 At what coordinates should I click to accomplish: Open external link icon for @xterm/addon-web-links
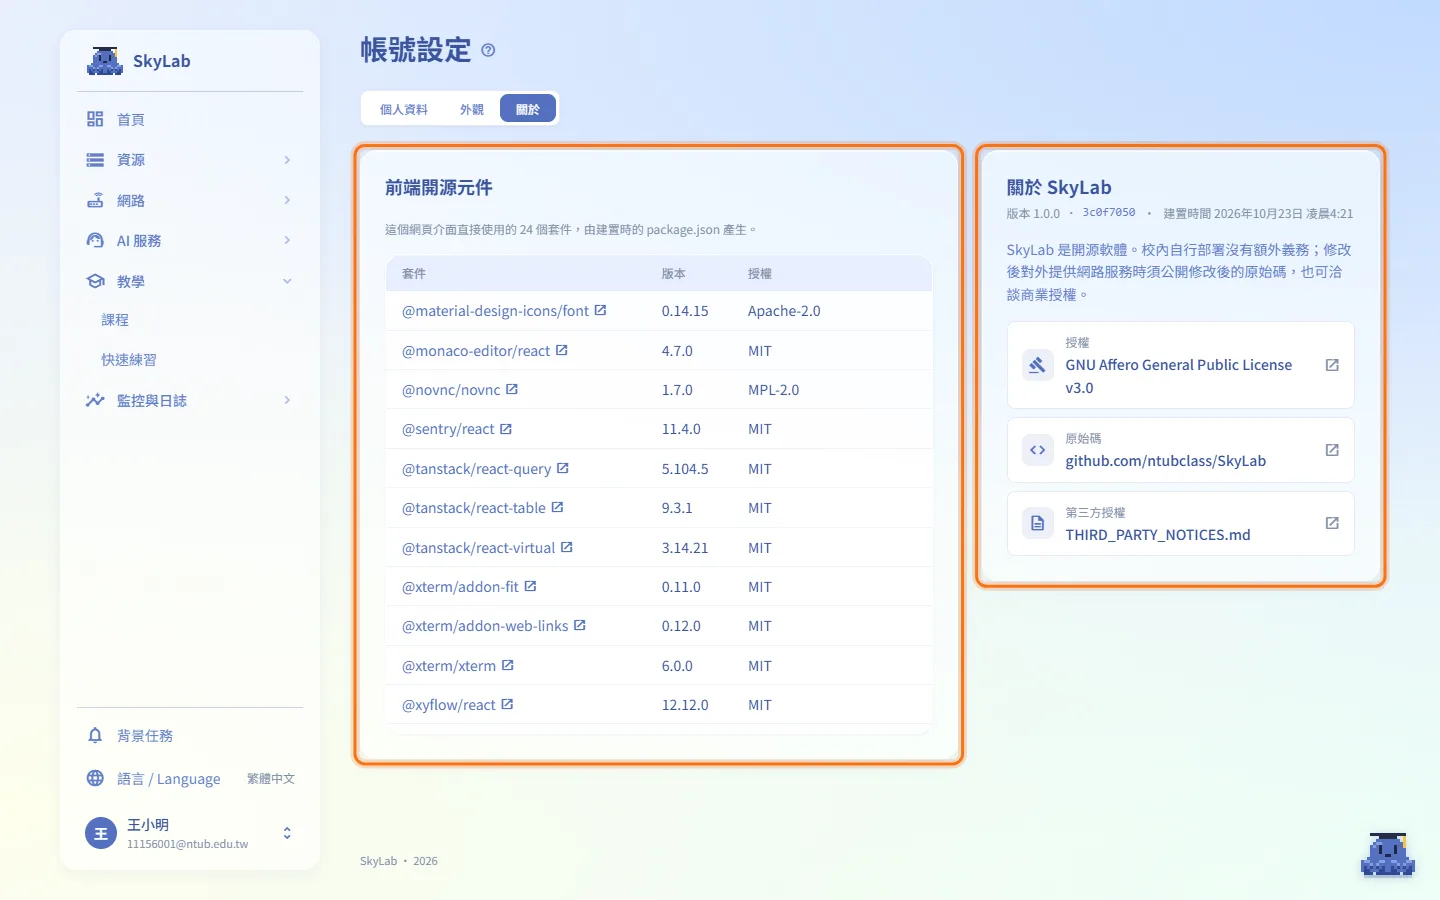[x=580, y=625]
